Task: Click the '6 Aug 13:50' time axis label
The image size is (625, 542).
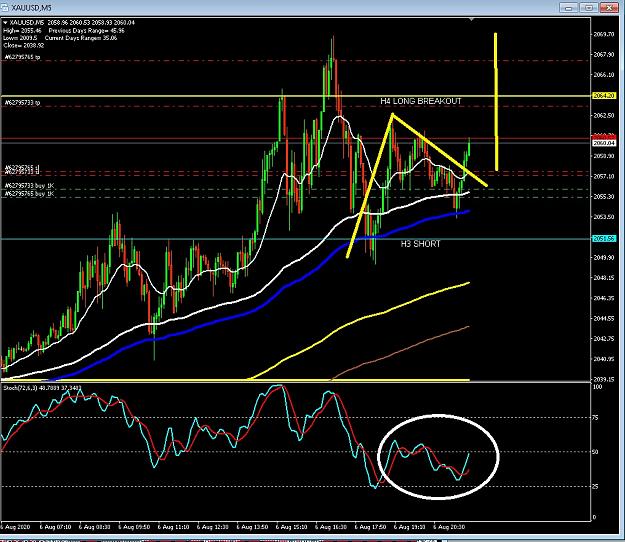Action: coord(252,527)
